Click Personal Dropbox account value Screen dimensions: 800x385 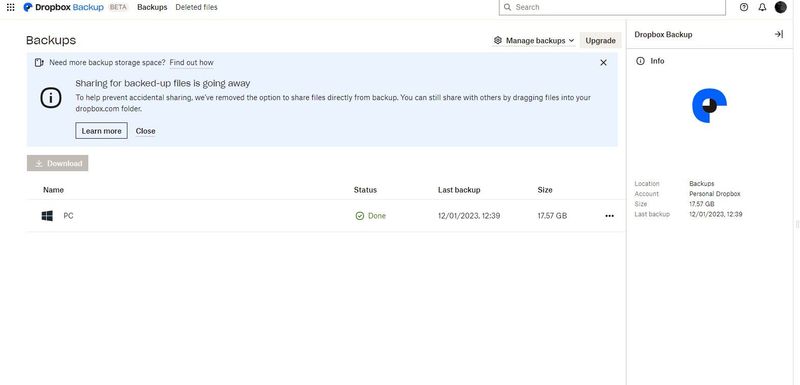pyautogui.click(x=714, y=194)
